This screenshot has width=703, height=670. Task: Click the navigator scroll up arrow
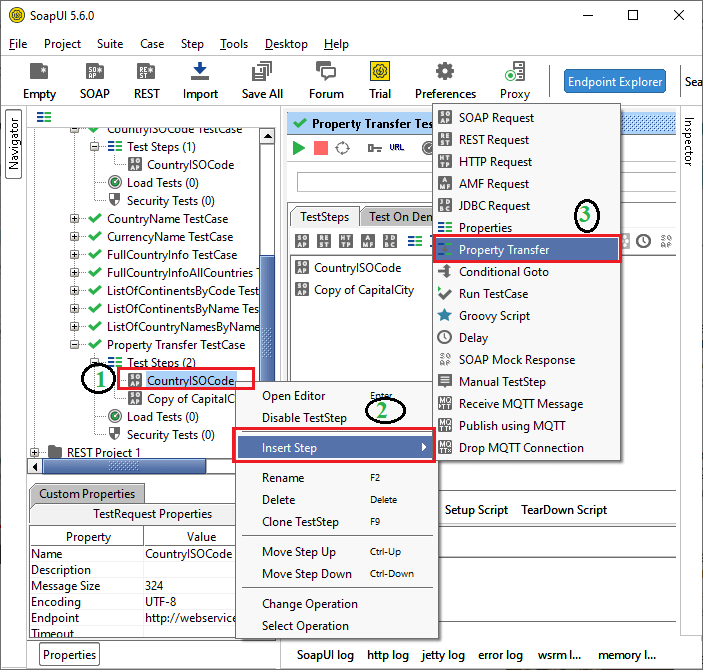267,136
